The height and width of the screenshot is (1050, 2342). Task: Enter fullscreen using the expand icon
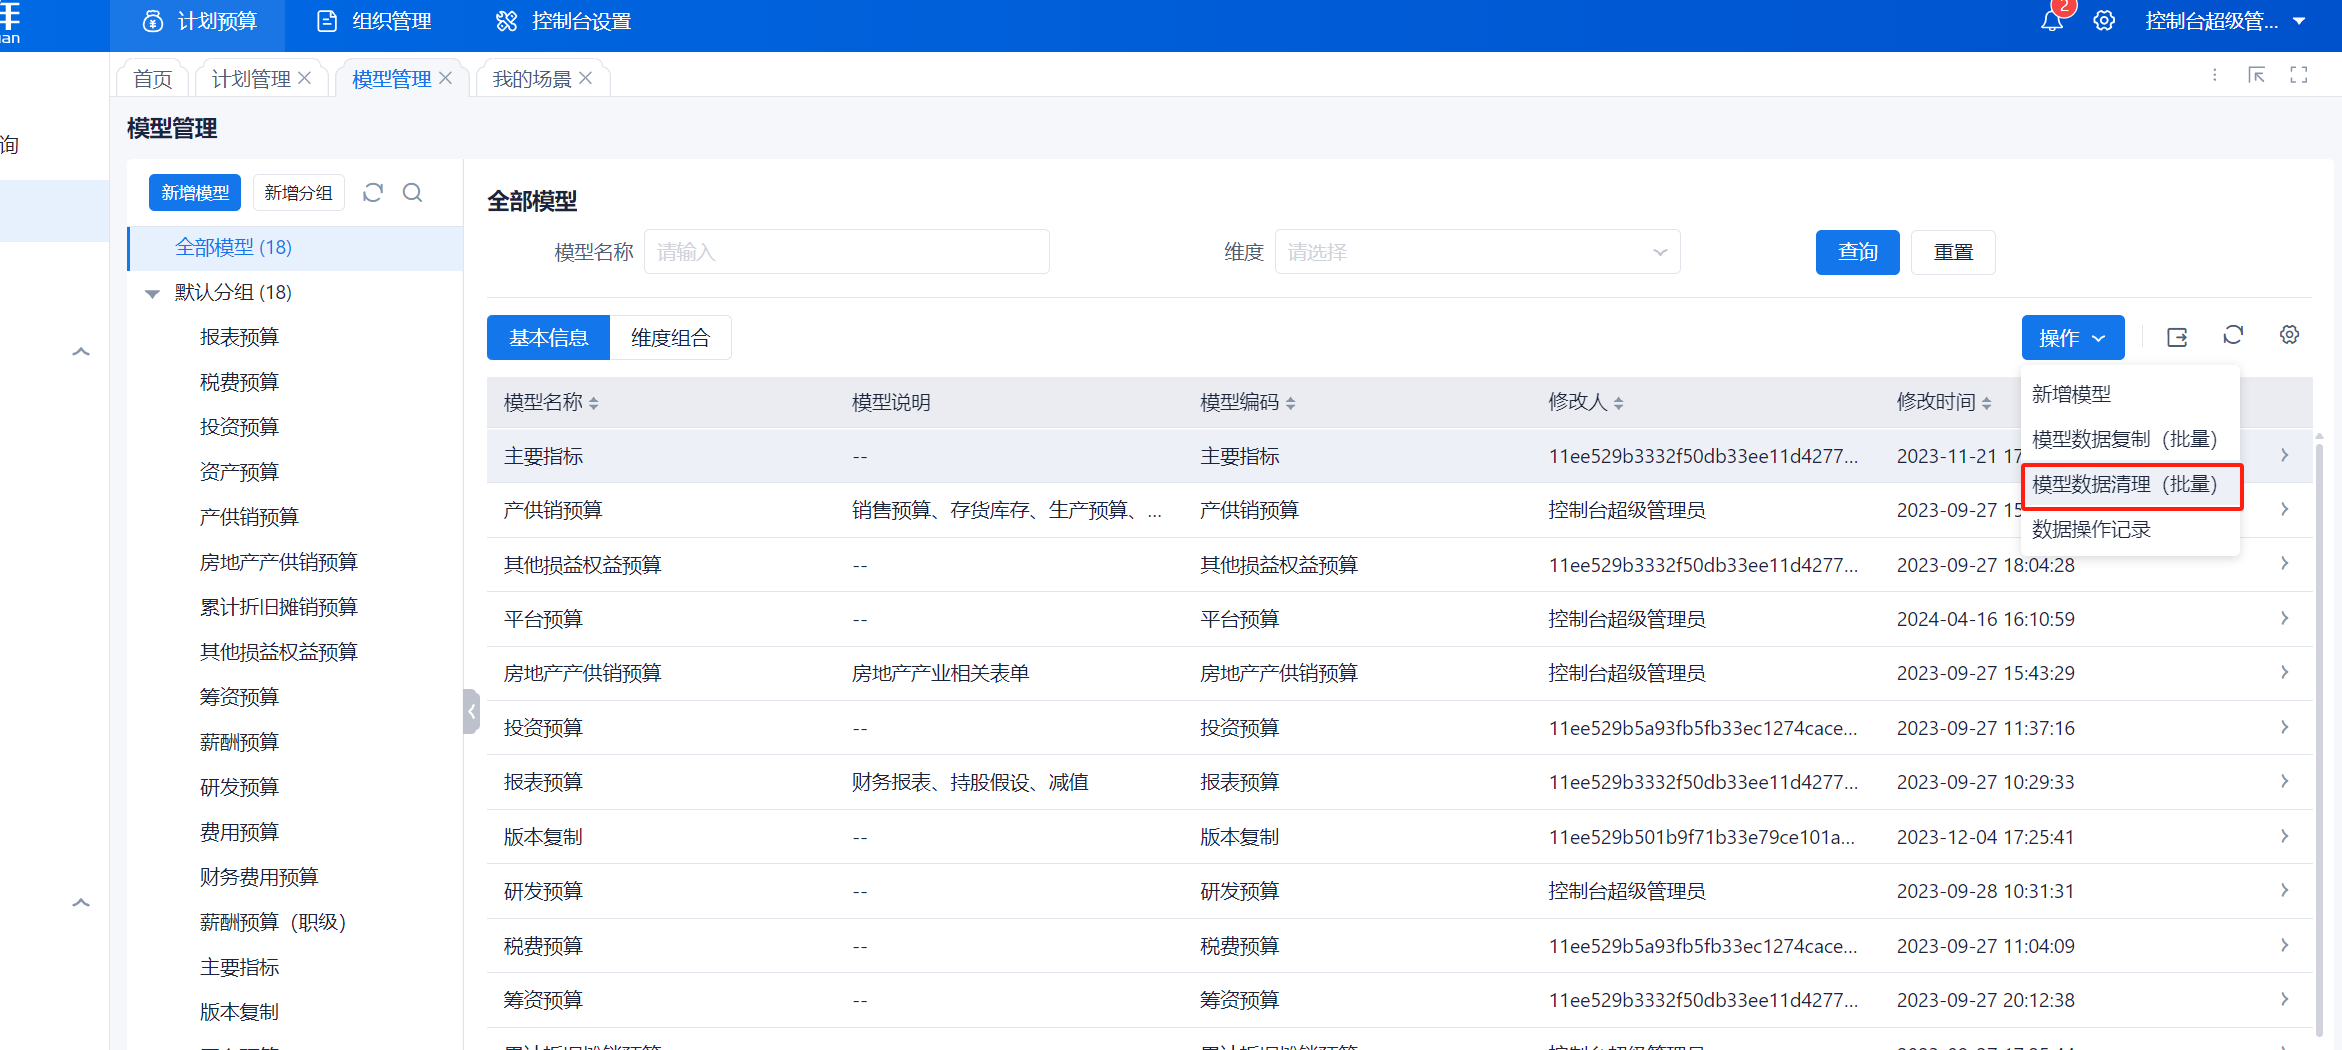click(2299, 75)
